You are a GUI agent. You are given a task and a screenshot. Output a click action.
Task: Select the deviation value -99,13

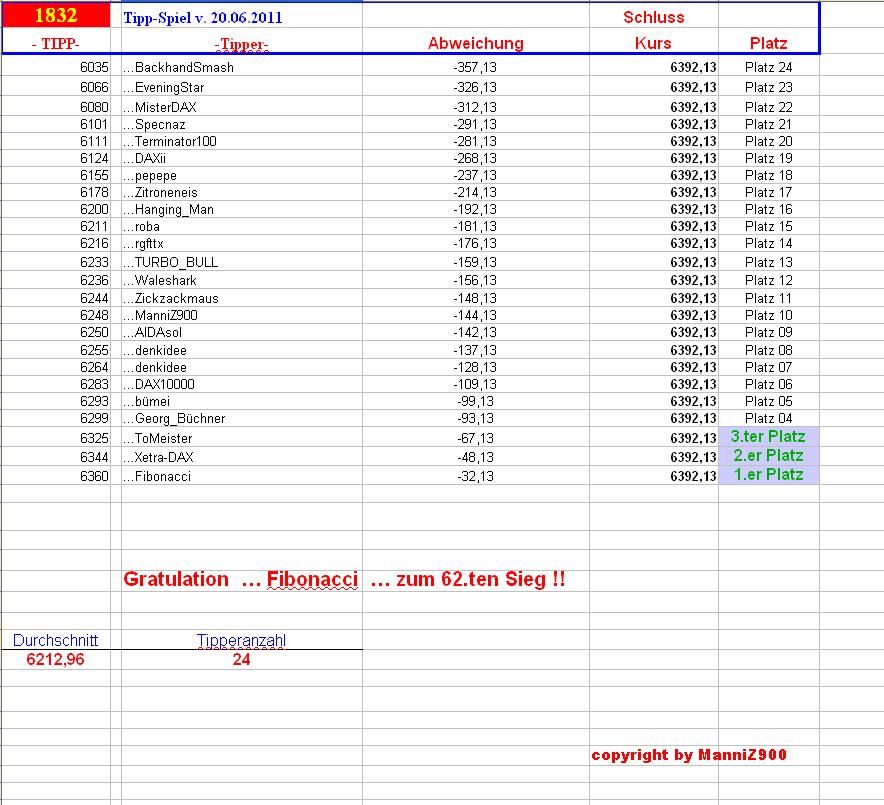(x=475, y=401)
